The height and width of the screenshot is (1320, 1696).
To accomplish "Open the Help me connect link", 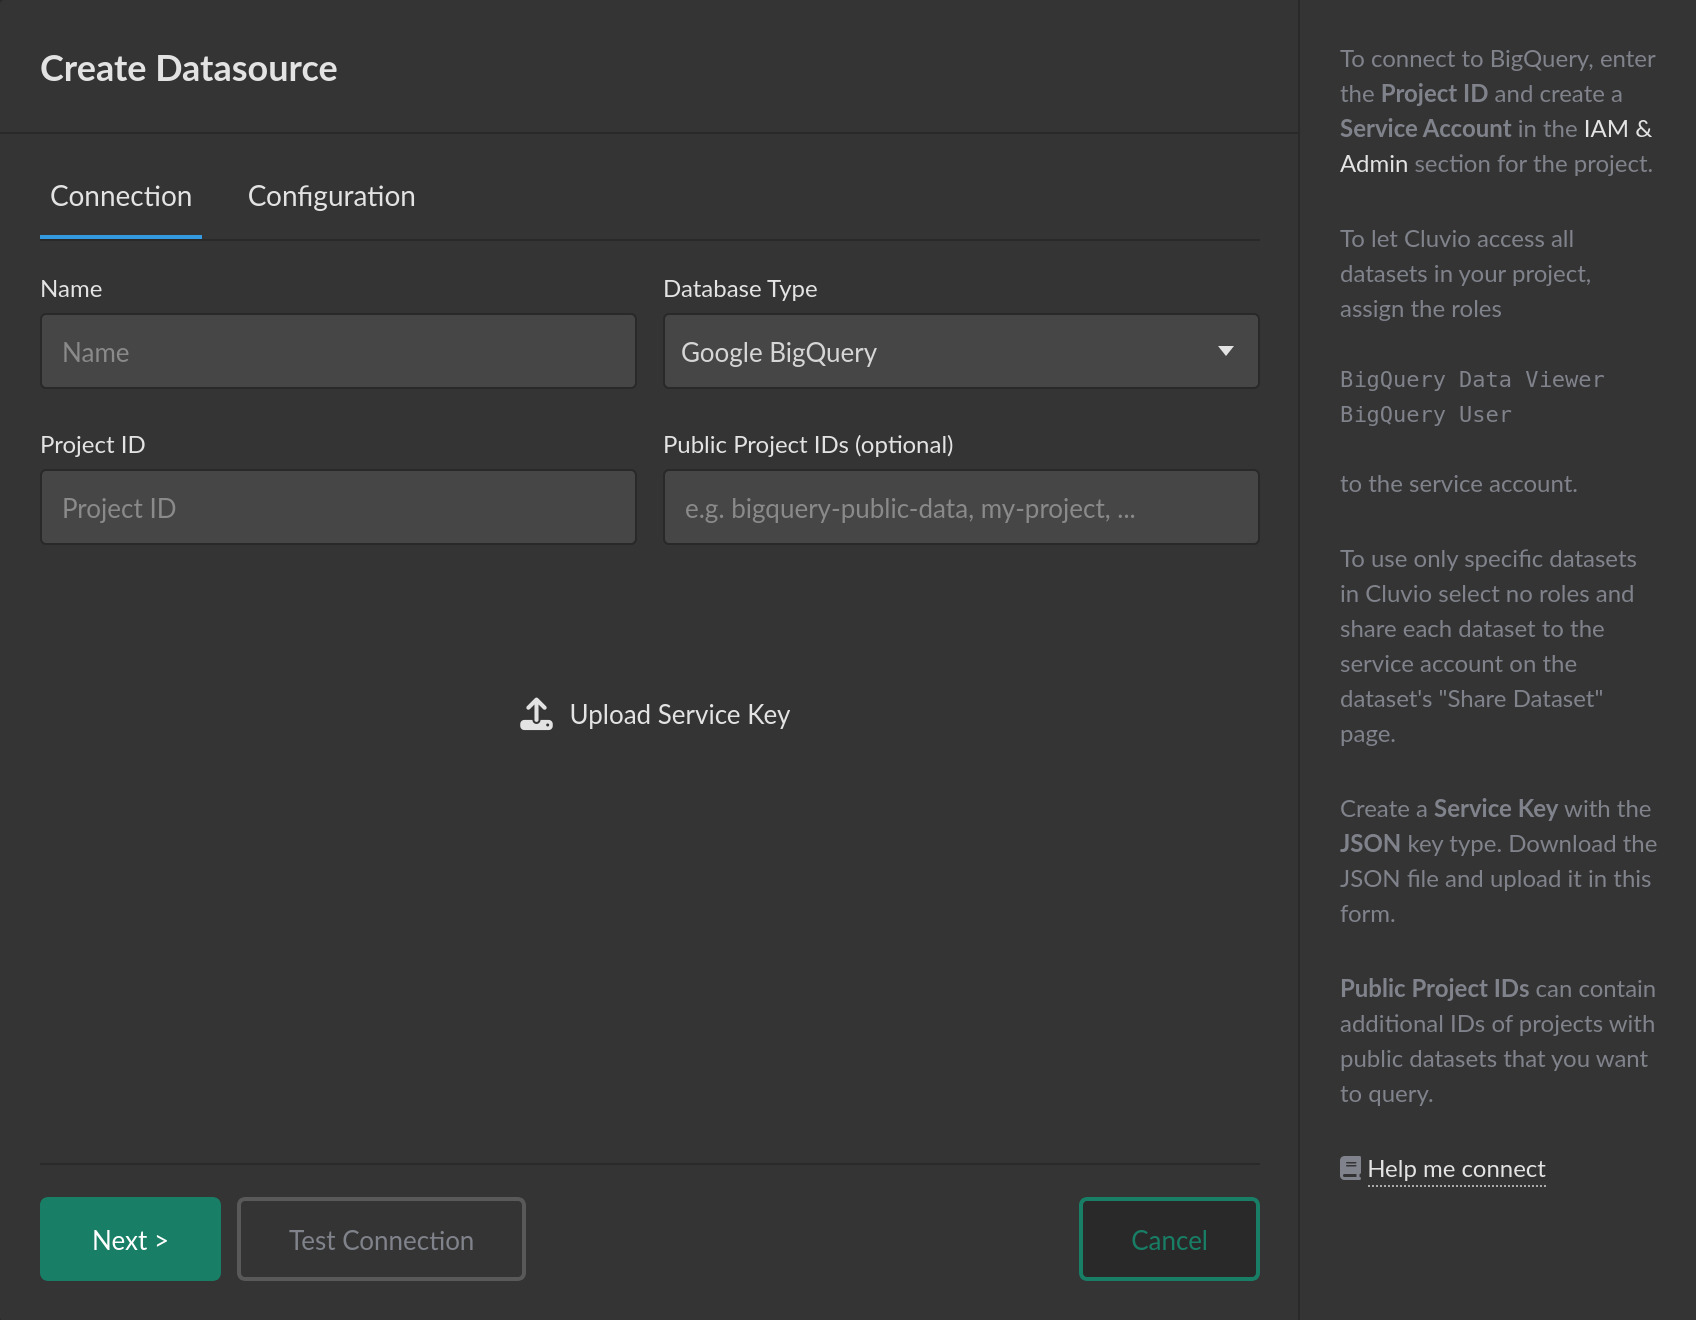I will pyautogui.click(x=1456, y=1169).
